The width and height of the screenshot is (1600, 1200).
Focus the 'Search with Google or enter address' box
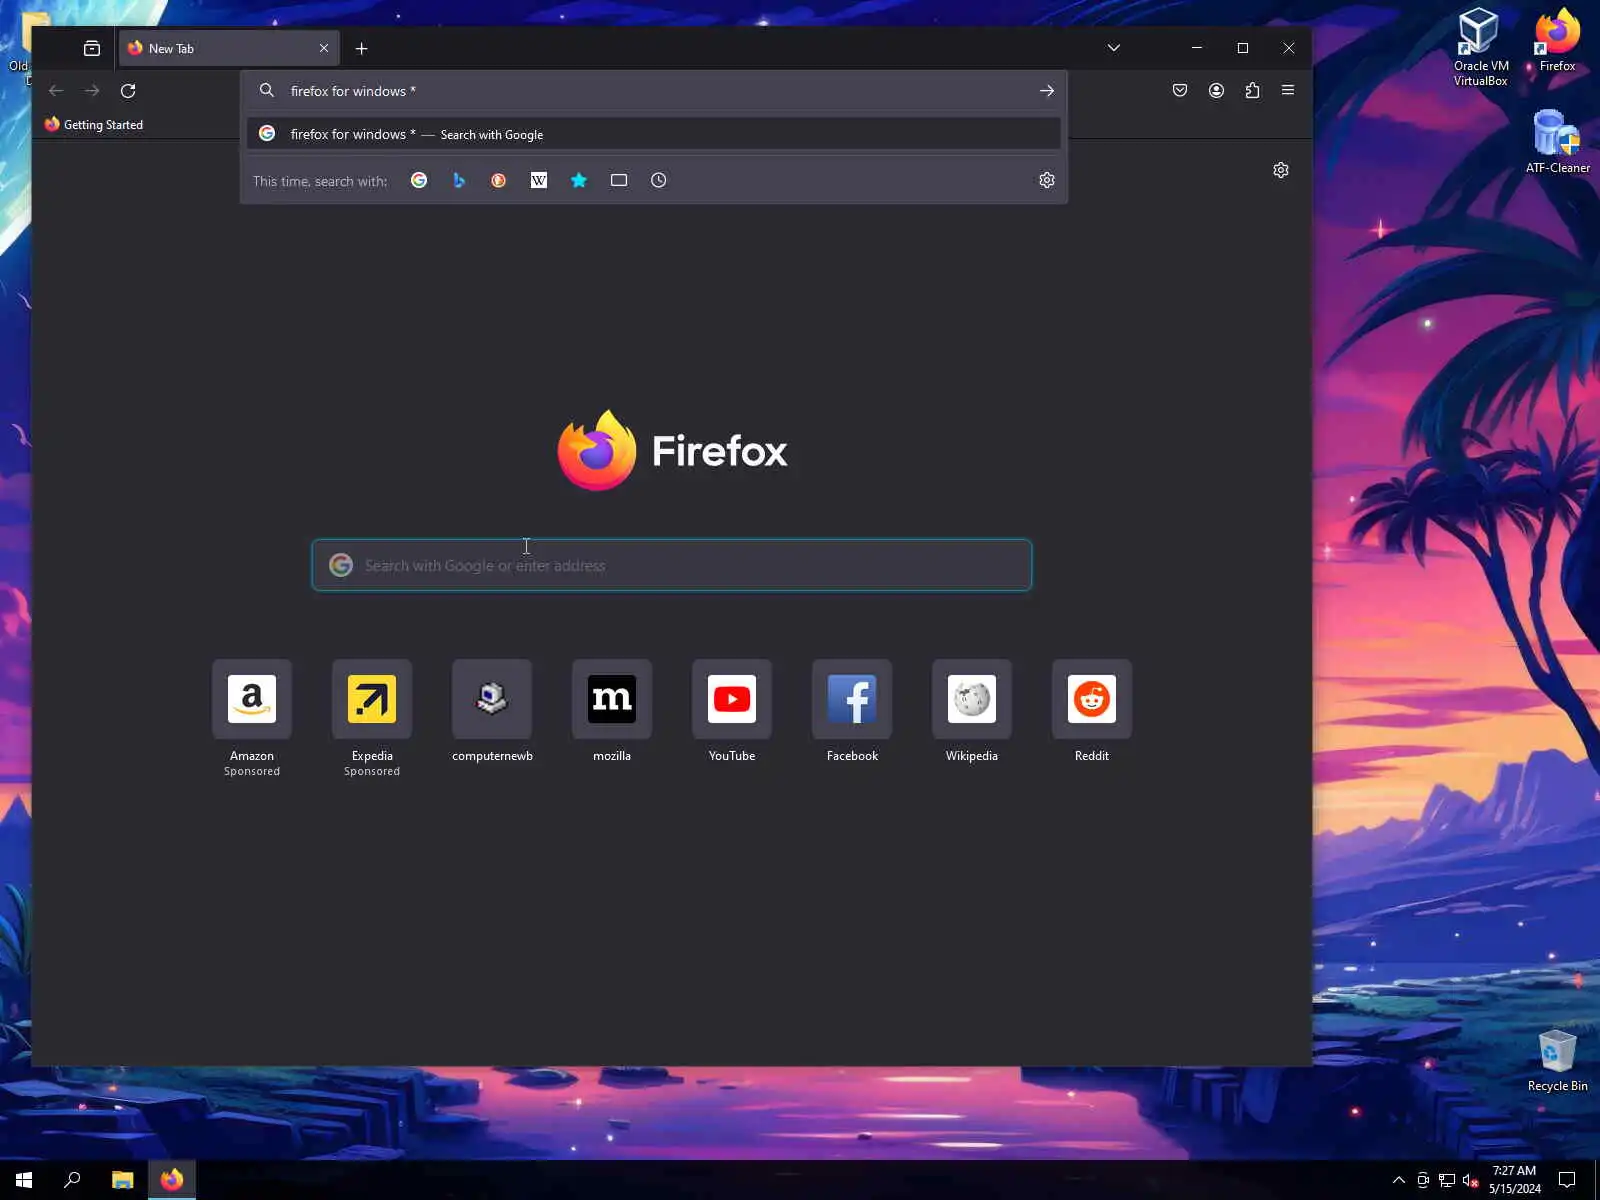[x=672, y=565]
